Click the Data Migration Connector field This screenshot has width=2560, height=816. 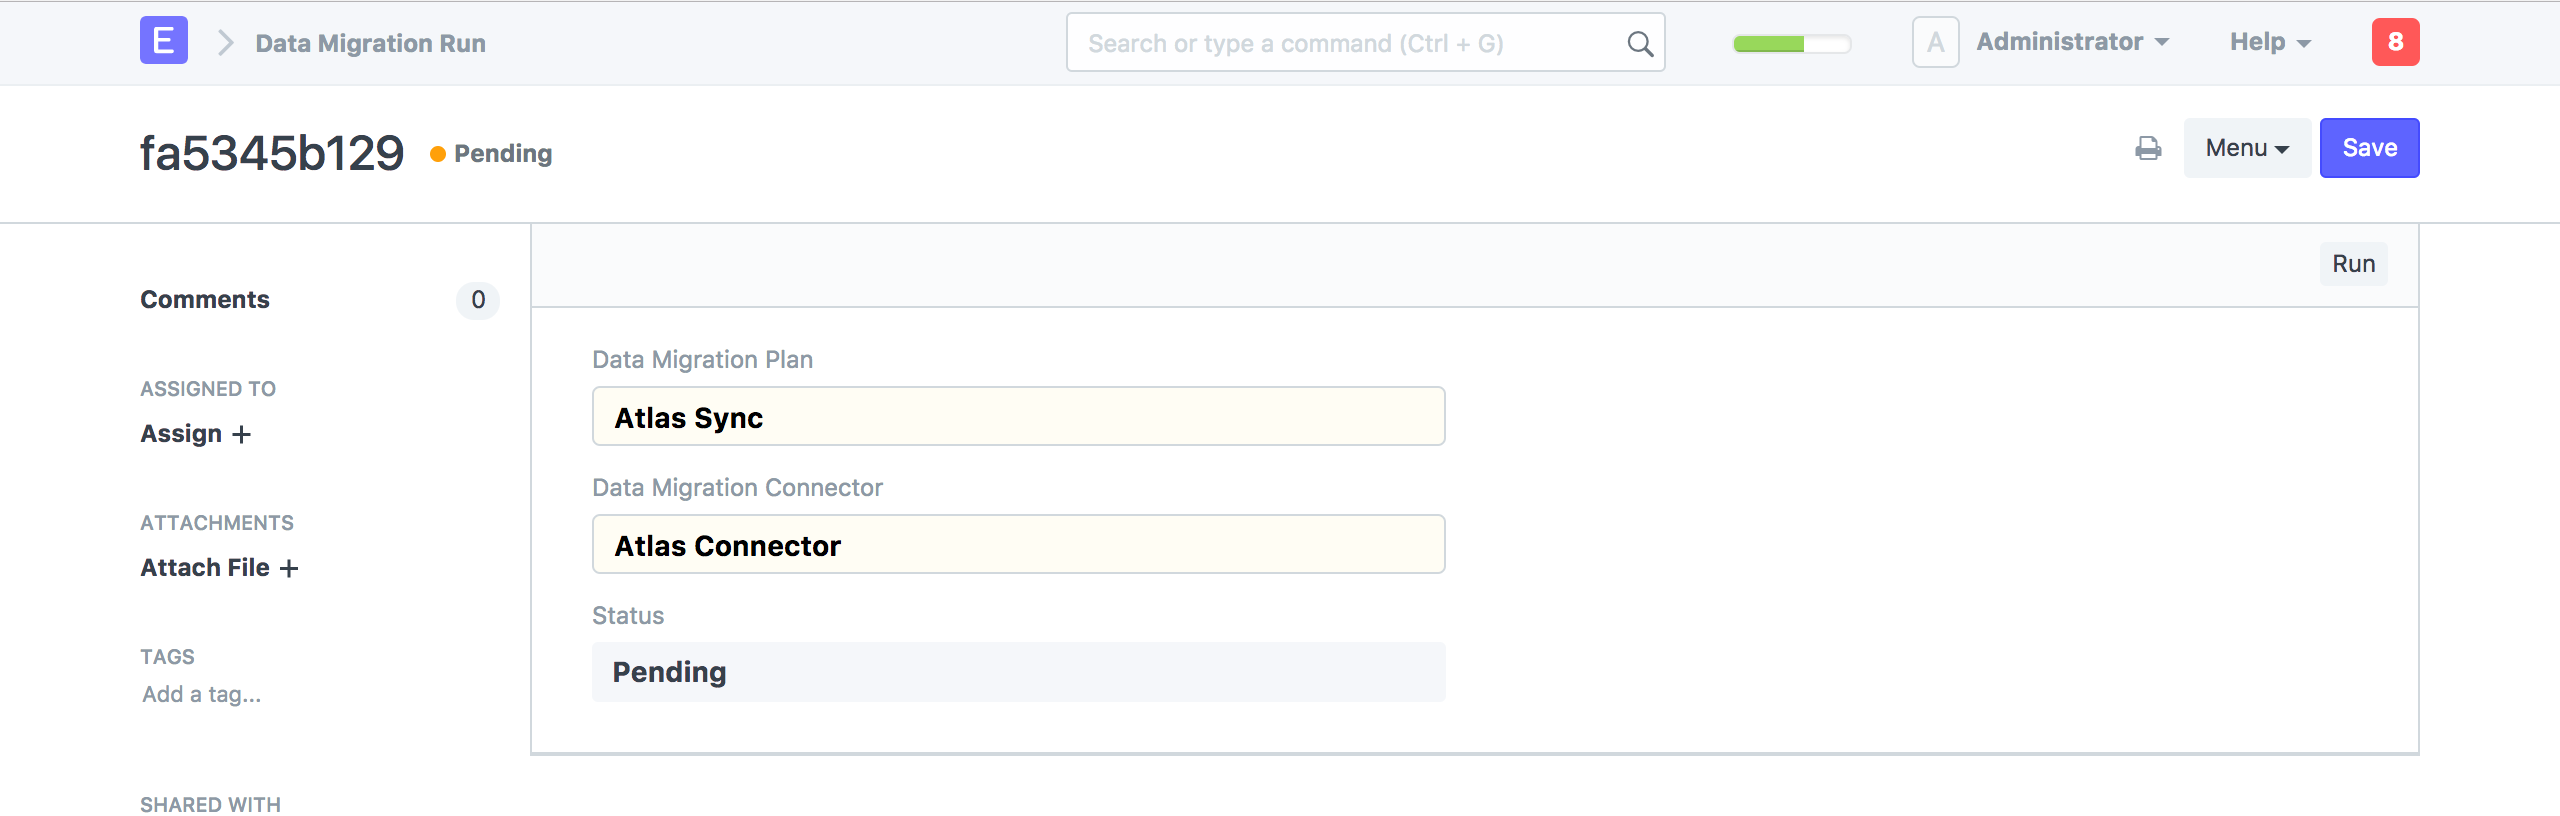[1018, 545]
